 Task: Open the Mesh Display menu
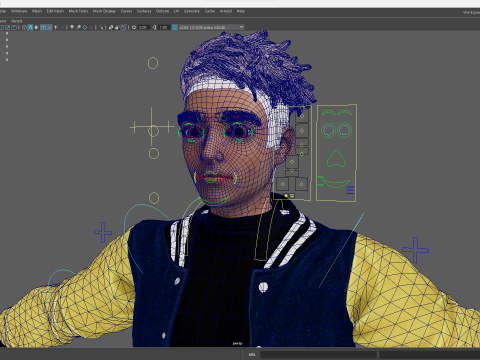tap(104, 11)
